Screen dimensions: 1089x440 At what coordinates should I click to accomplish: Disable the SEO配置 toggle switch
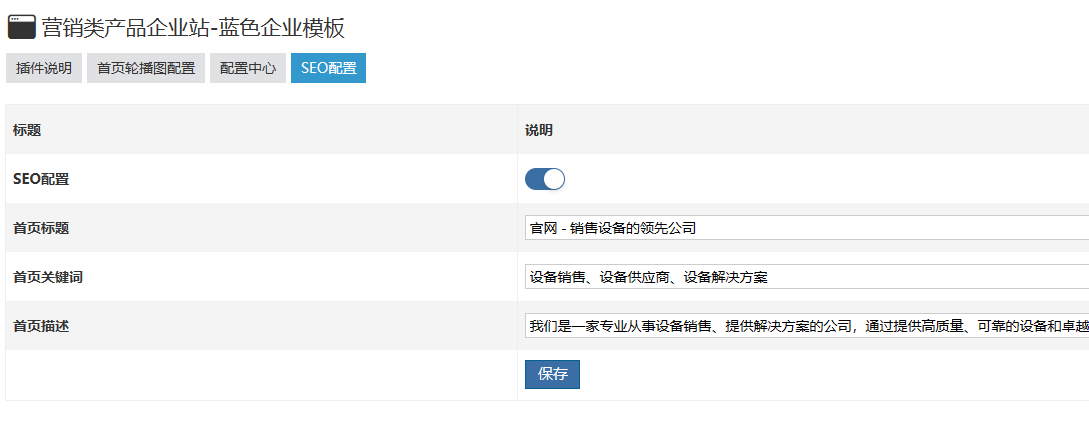545,179
